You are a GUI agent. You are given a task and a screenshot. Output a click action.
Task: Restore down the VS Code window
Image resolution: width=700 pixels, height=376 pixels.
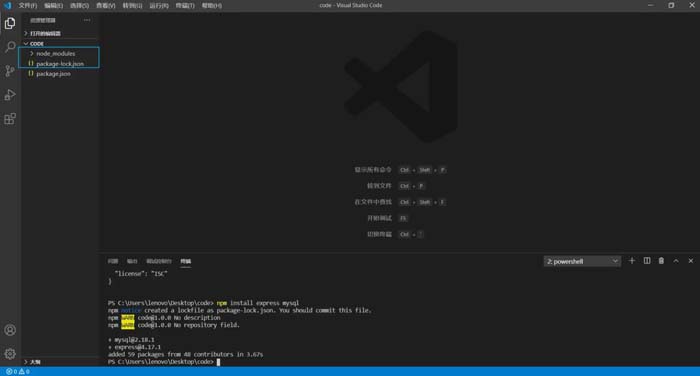point(671,5)
